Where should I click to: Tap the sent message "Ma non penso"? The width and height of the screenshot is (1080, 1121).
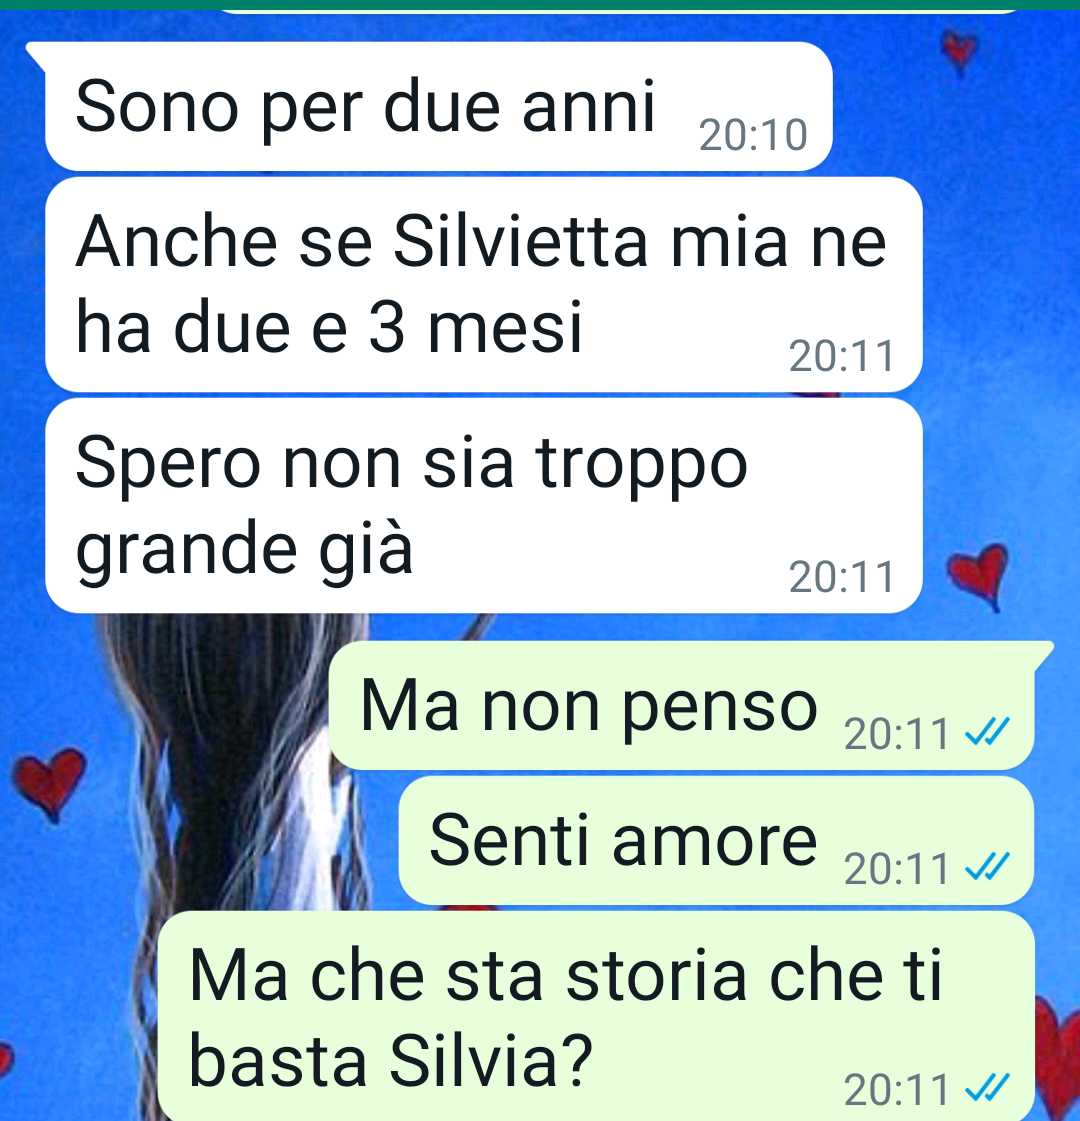point(682,706)
